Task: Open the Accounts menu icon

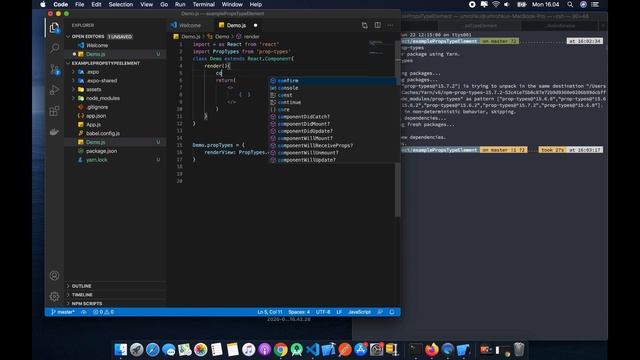Action: [54, 276]
